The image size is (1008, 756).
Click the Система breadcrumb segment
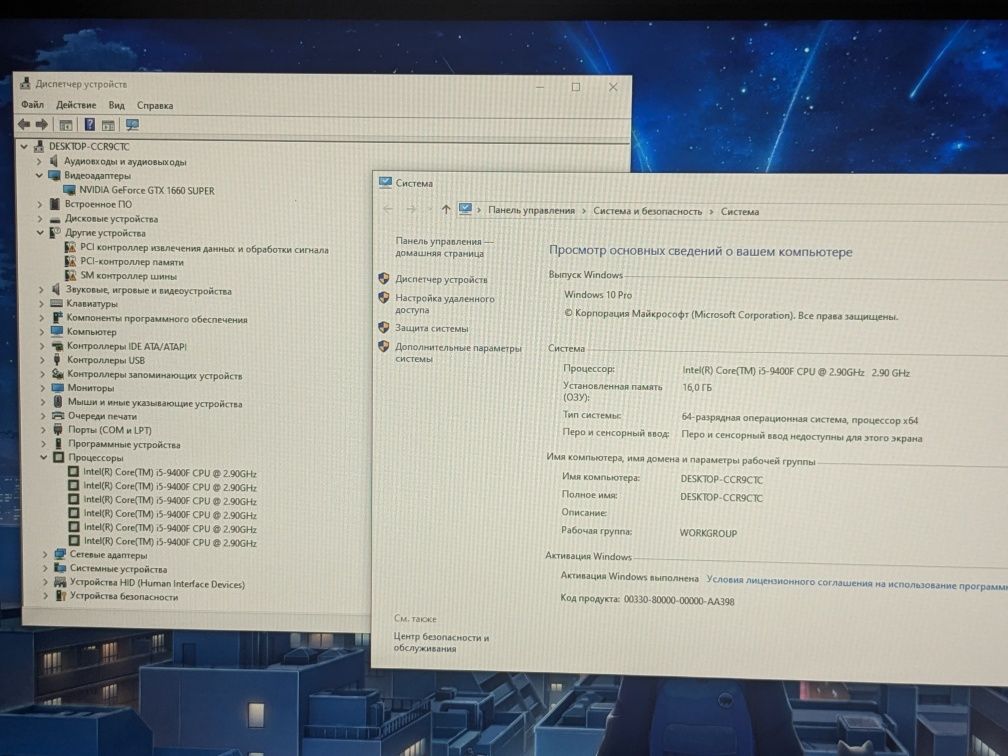coord(740,212)
